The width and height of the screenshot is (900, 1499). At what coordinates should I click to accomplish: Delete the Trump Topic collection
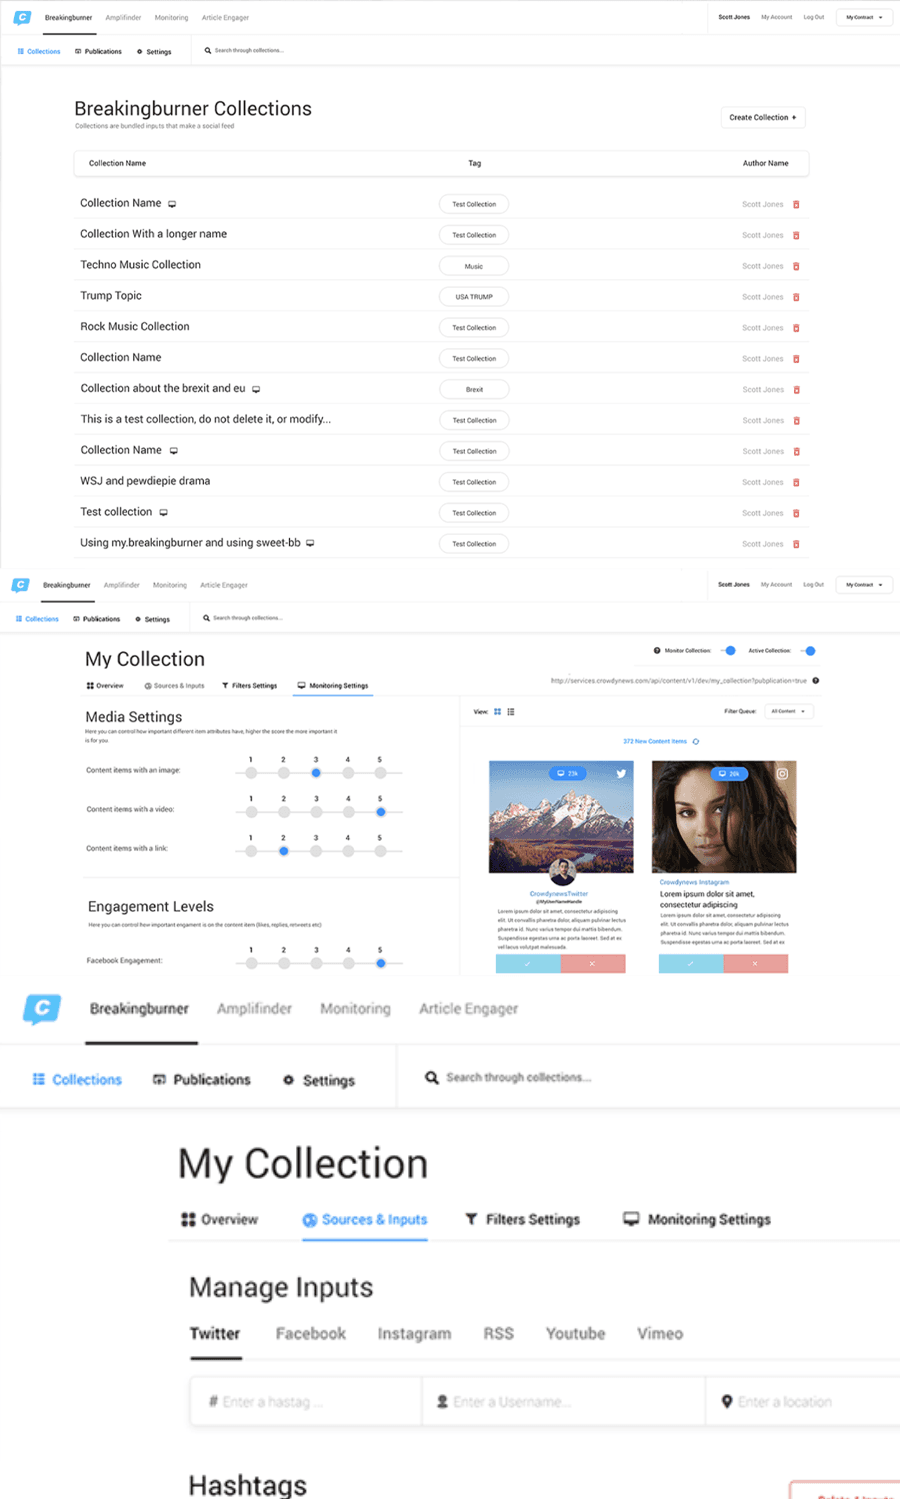(796, 297)
